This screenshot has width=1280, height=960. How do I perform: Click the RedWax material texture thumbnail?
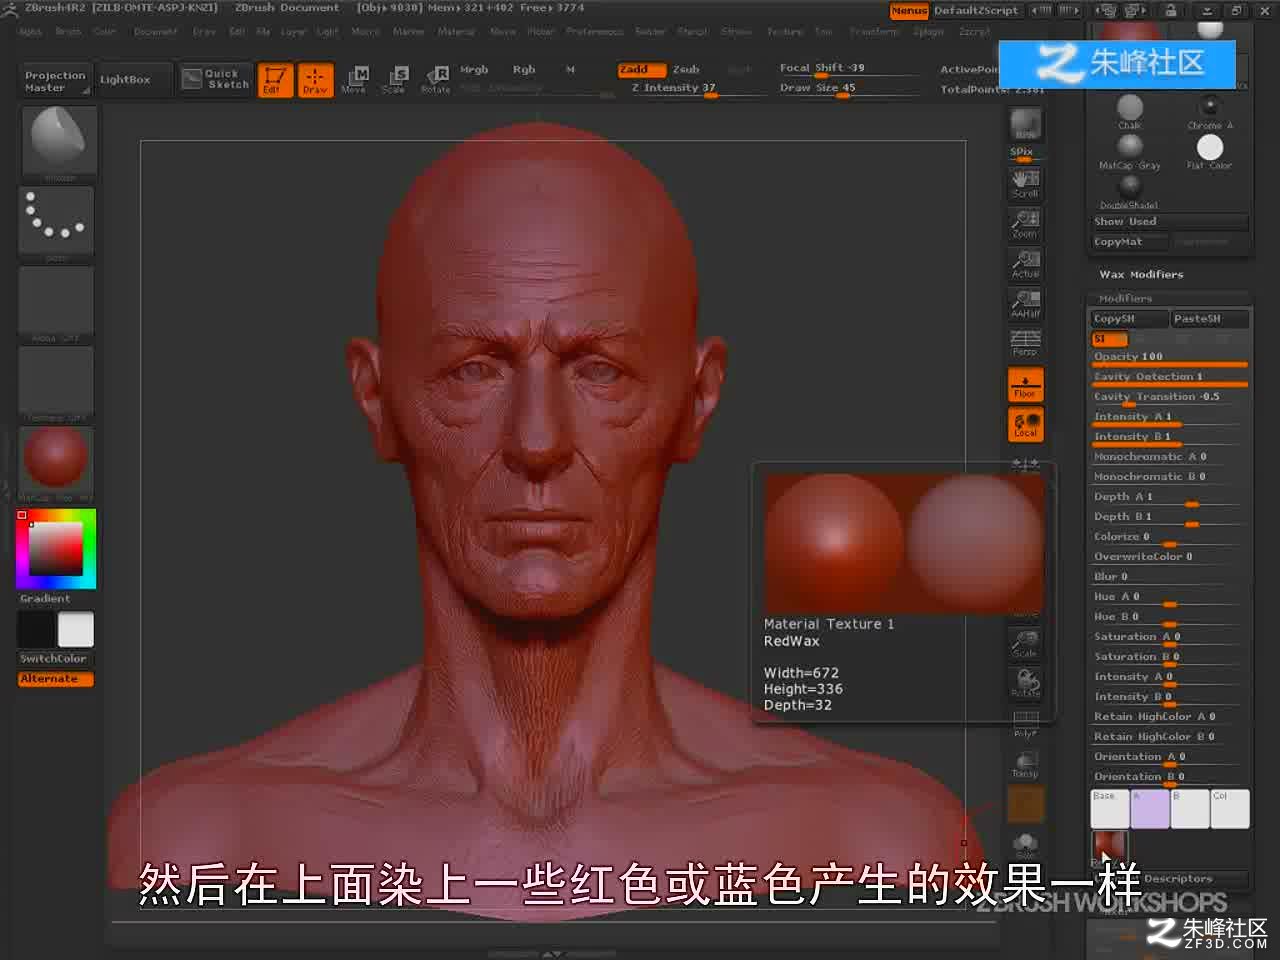coord(1110,849)
